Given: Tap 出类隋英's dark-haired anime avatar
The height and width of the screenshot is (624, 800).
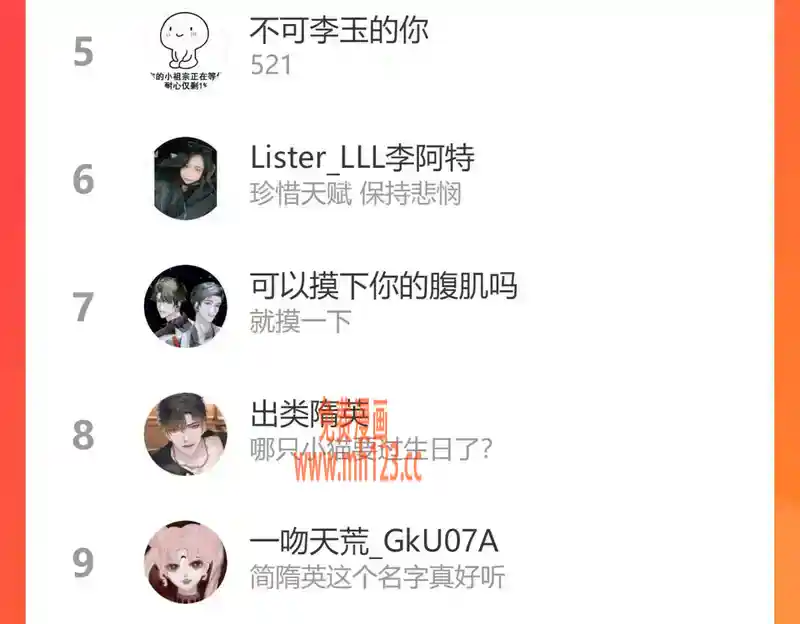Looking at the screenshot, I should tap(185, 434).
